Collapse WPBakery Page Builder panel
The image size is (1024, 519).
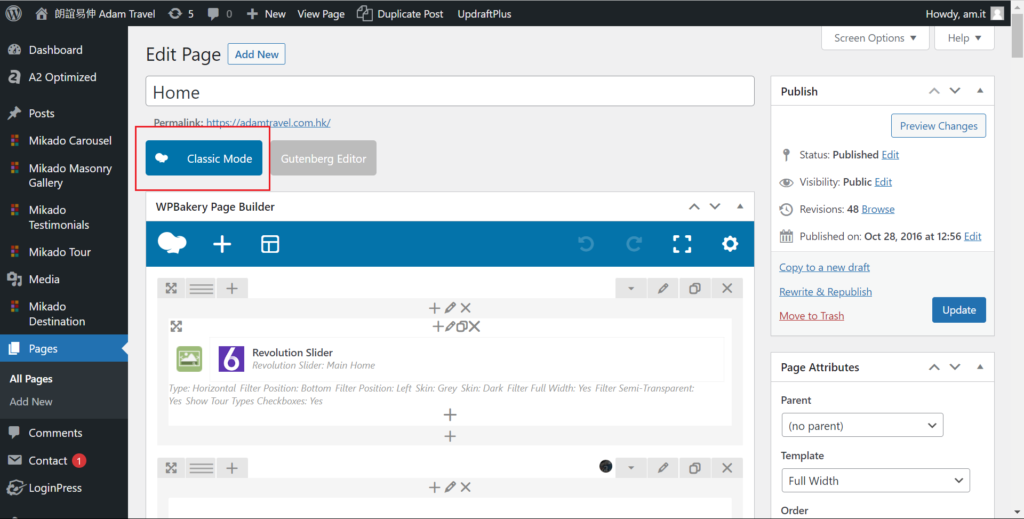(740, 206)
